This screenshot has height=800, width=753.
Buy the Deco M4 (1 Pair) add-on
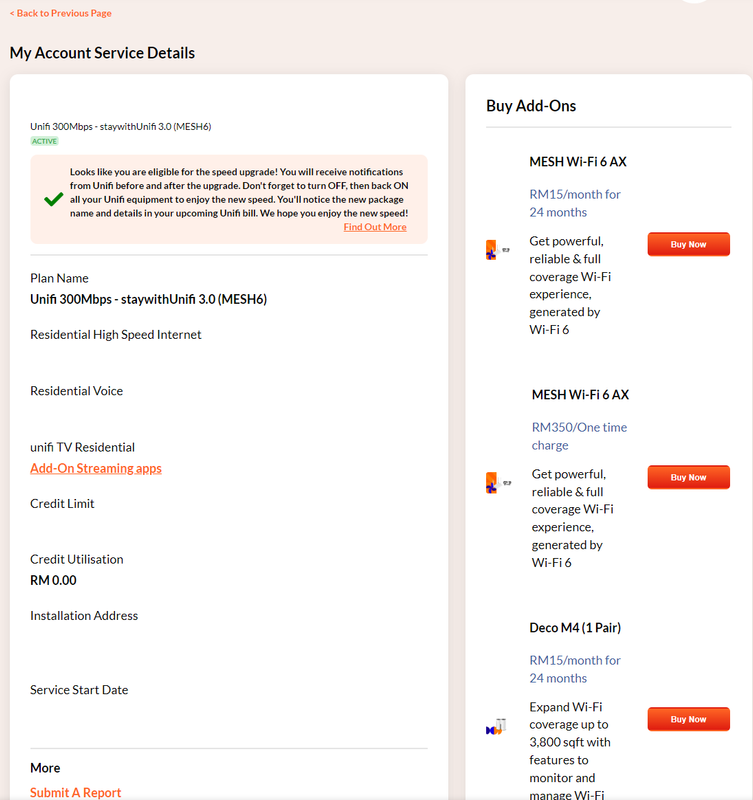point(689,719)
